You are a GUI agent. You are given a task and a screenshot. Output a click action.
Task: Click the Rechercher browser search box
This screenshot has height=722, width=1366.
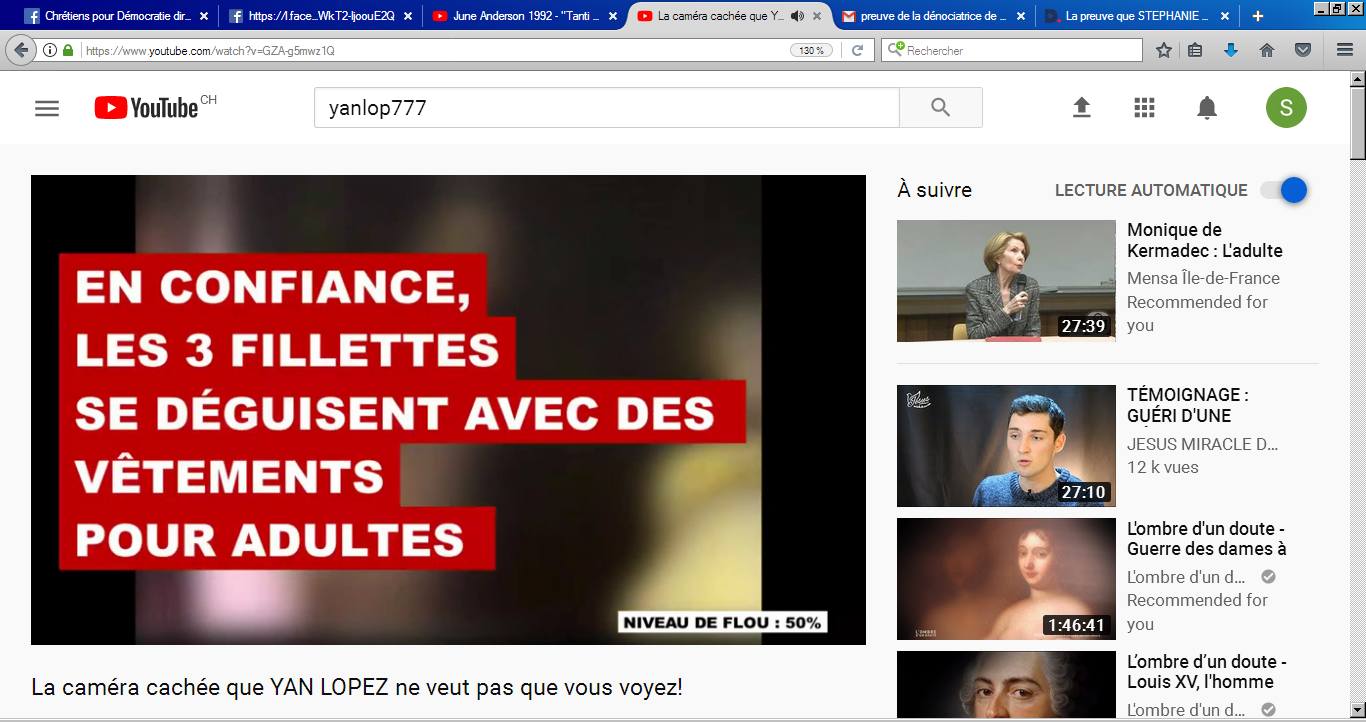click(x=1011, y=50)
